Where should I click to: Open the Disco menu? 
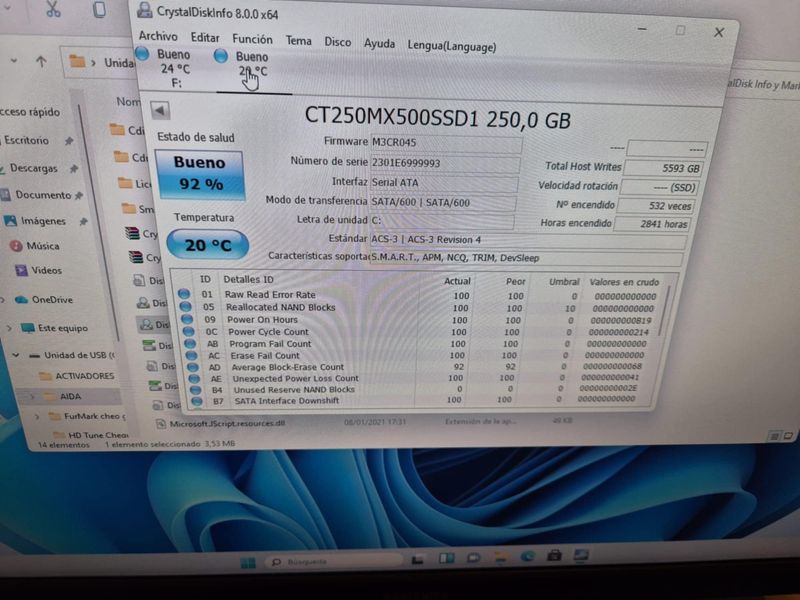pyautogui.click(x=337, y=42)
